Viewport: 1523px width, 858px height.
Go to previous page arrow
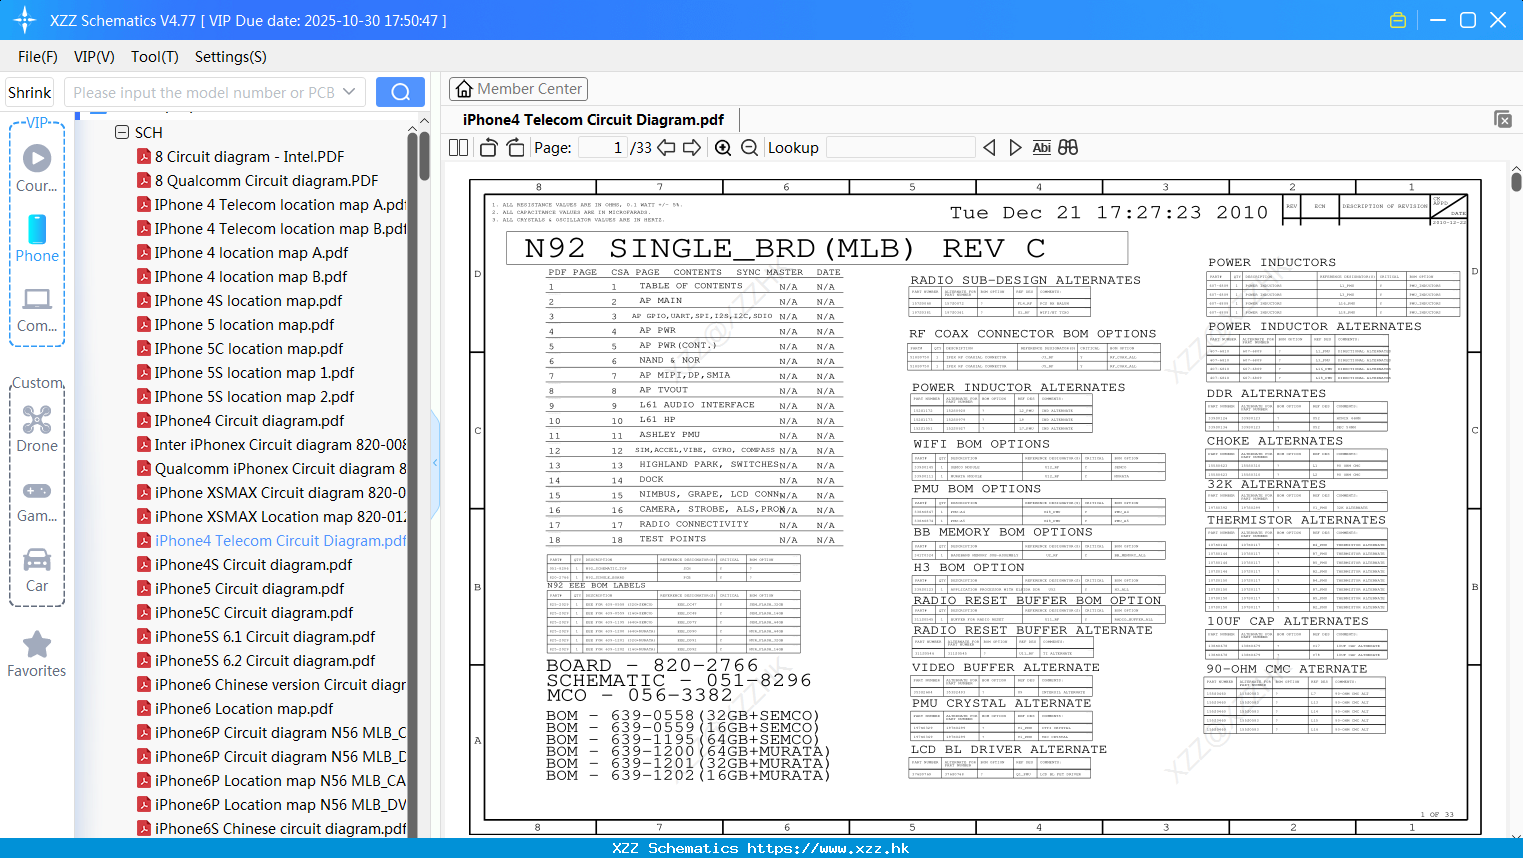point(666,148)
